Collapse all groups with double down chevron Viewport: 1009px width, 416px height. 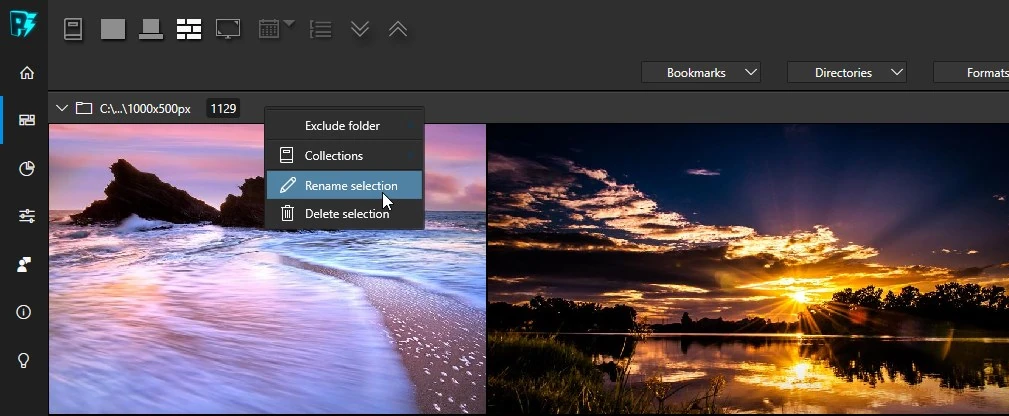360,29
